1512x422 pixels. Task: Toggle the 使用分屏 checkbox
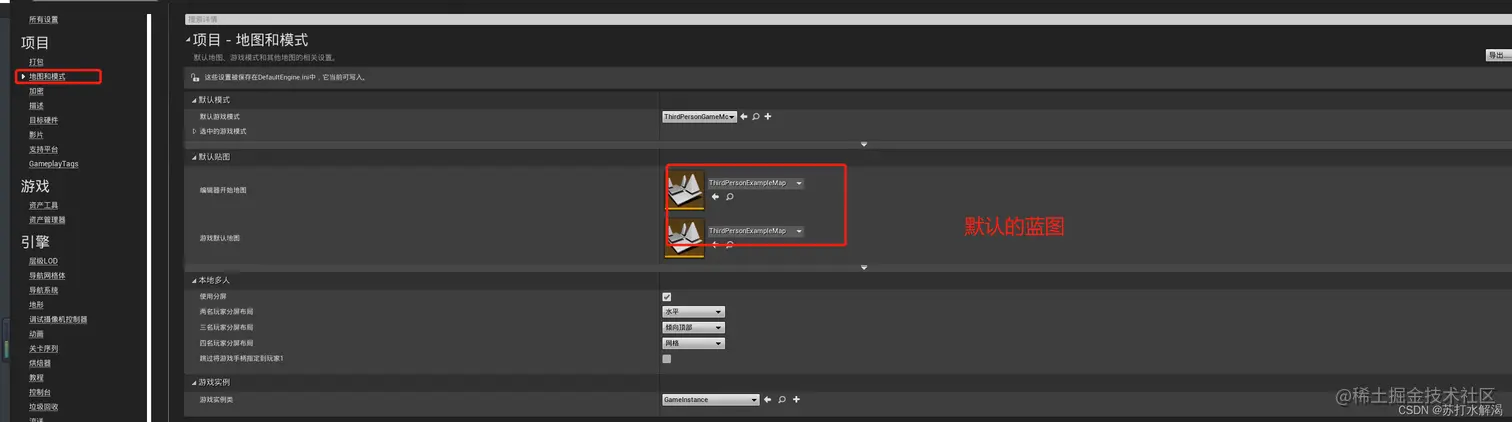pyautogui.click(x=667, y=297)
